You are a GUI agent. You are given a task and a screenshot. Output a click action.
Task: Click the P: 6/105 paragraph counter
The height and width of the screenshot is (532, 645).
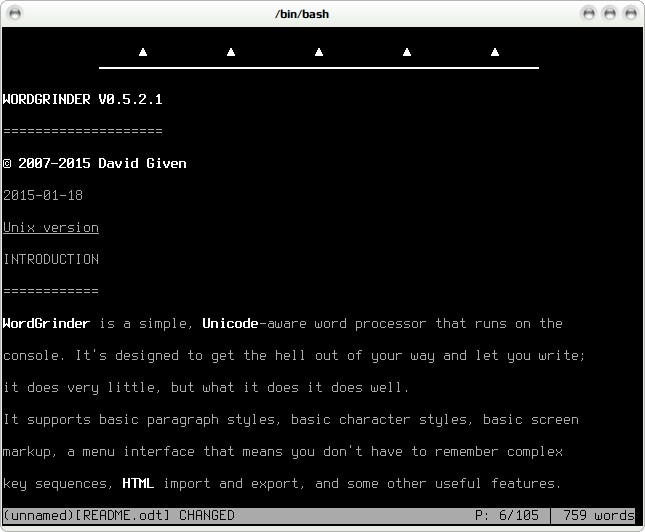pyautogui.click(x=507, y=516)
